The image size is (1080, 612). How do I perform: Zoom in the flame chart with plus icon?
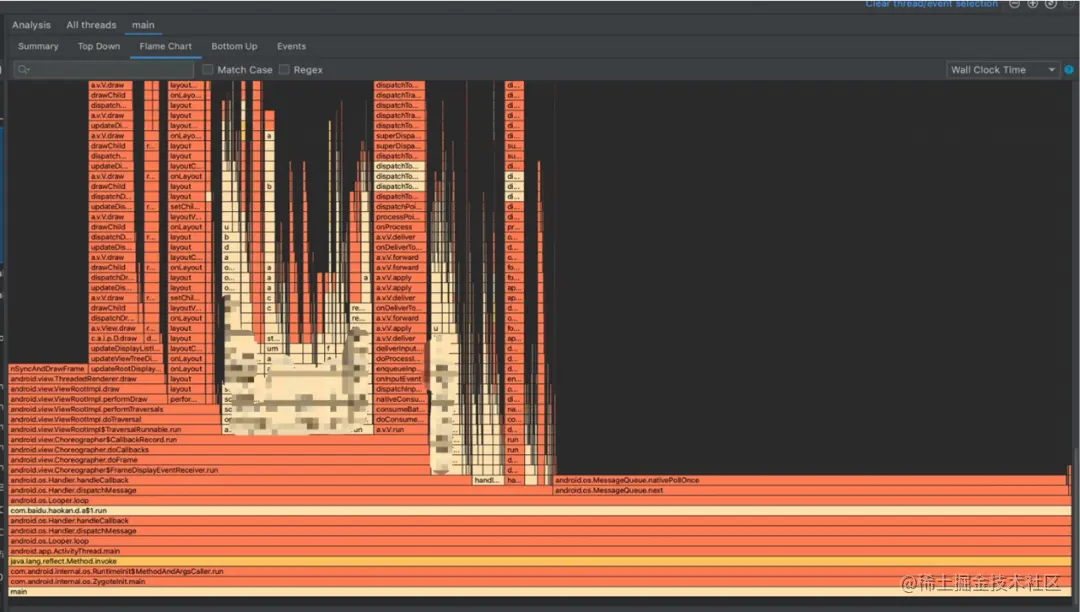1032,3
